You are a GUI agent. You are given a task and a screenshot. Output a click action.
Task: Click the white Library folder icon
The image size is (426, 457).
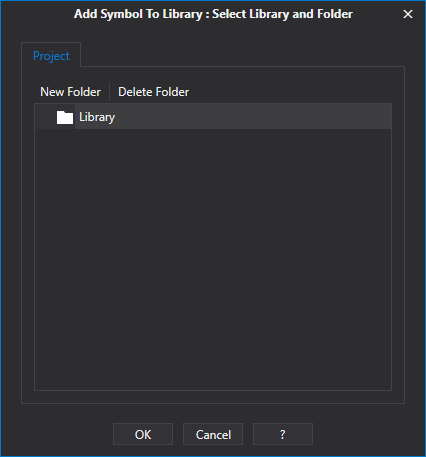pyautogui.click(x=65, y=117)
